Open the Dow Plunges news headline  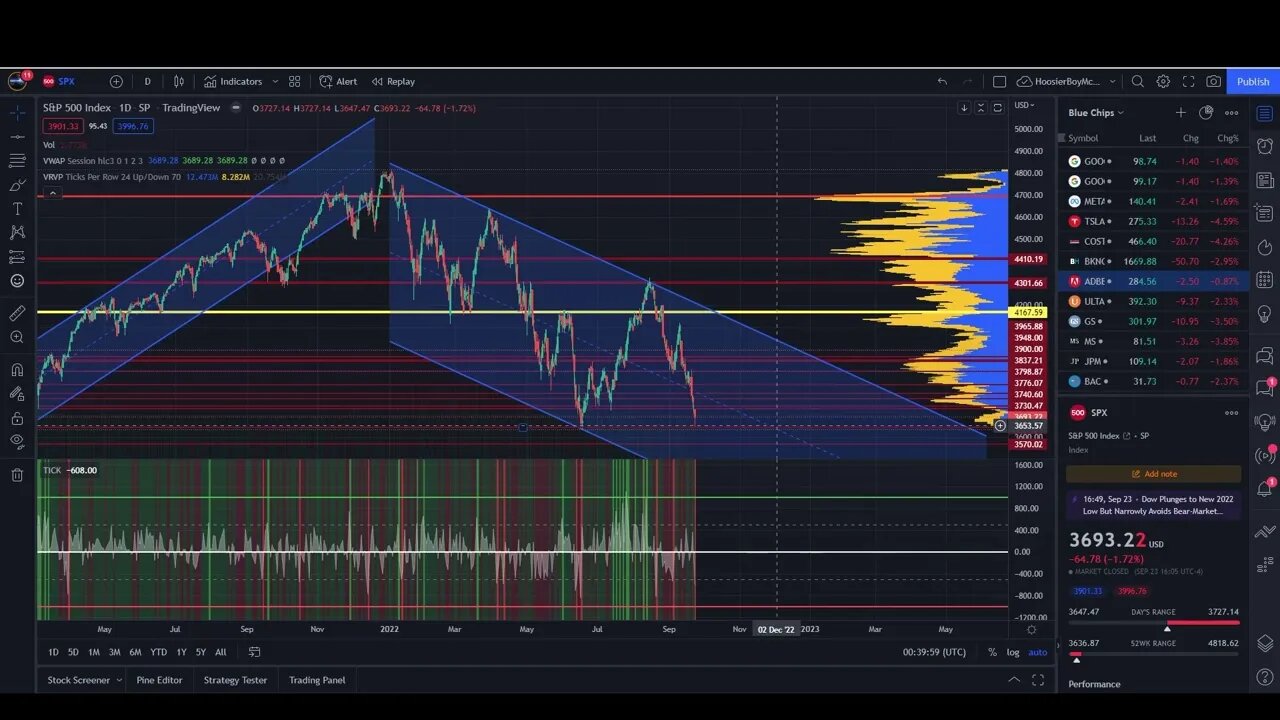(1154, 505)
